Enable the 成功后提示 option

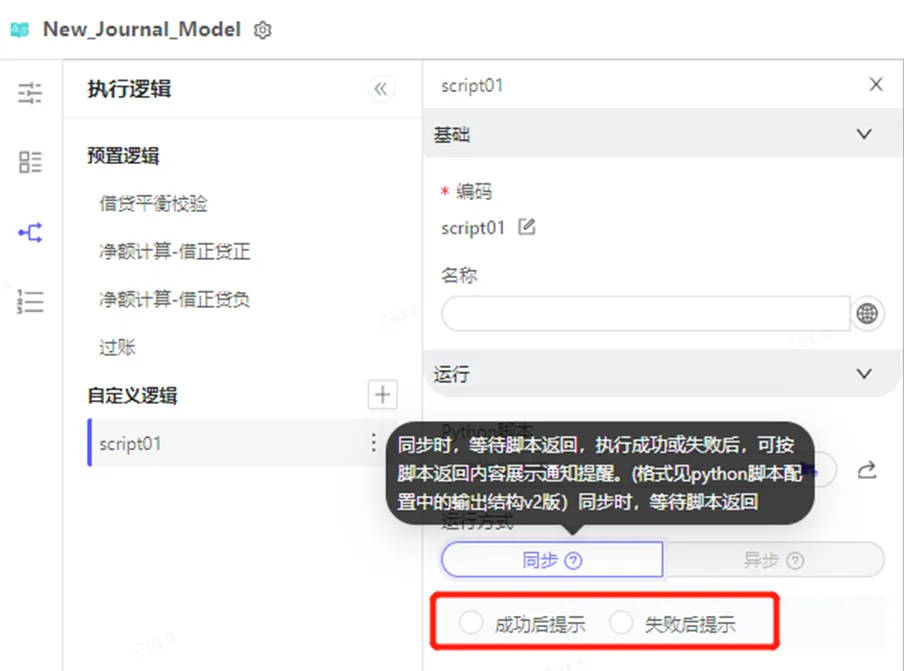(470, 624)
